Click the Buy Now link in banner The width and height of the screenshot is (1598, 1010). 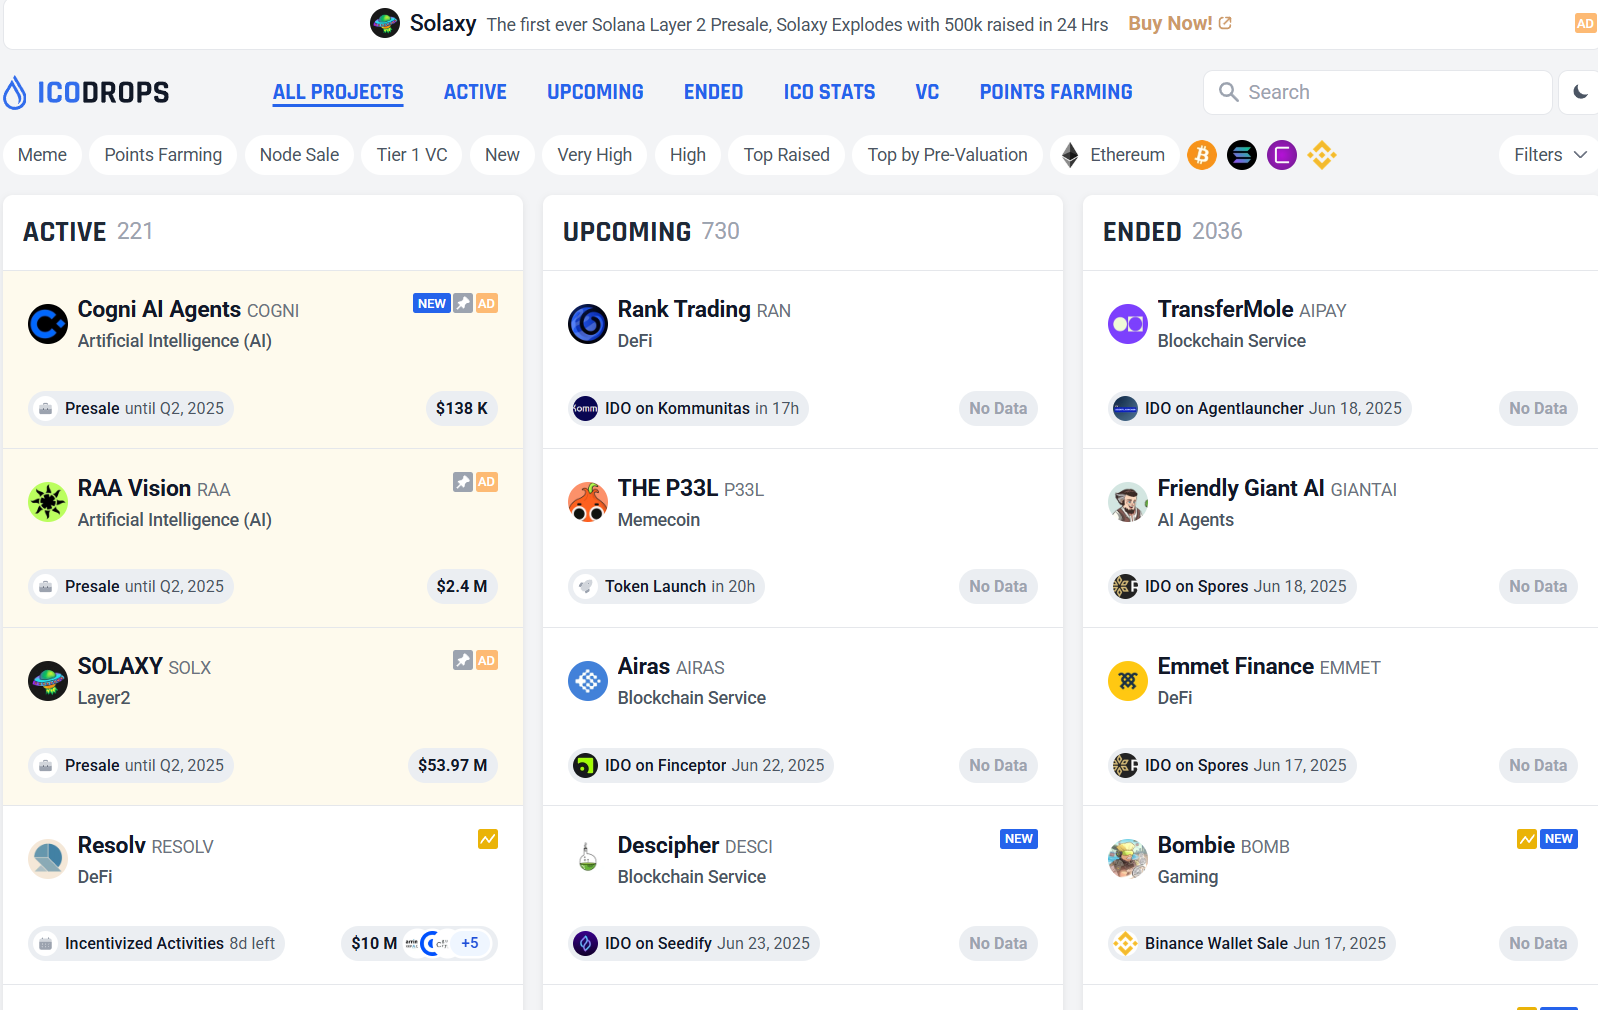coord(1179,23)
